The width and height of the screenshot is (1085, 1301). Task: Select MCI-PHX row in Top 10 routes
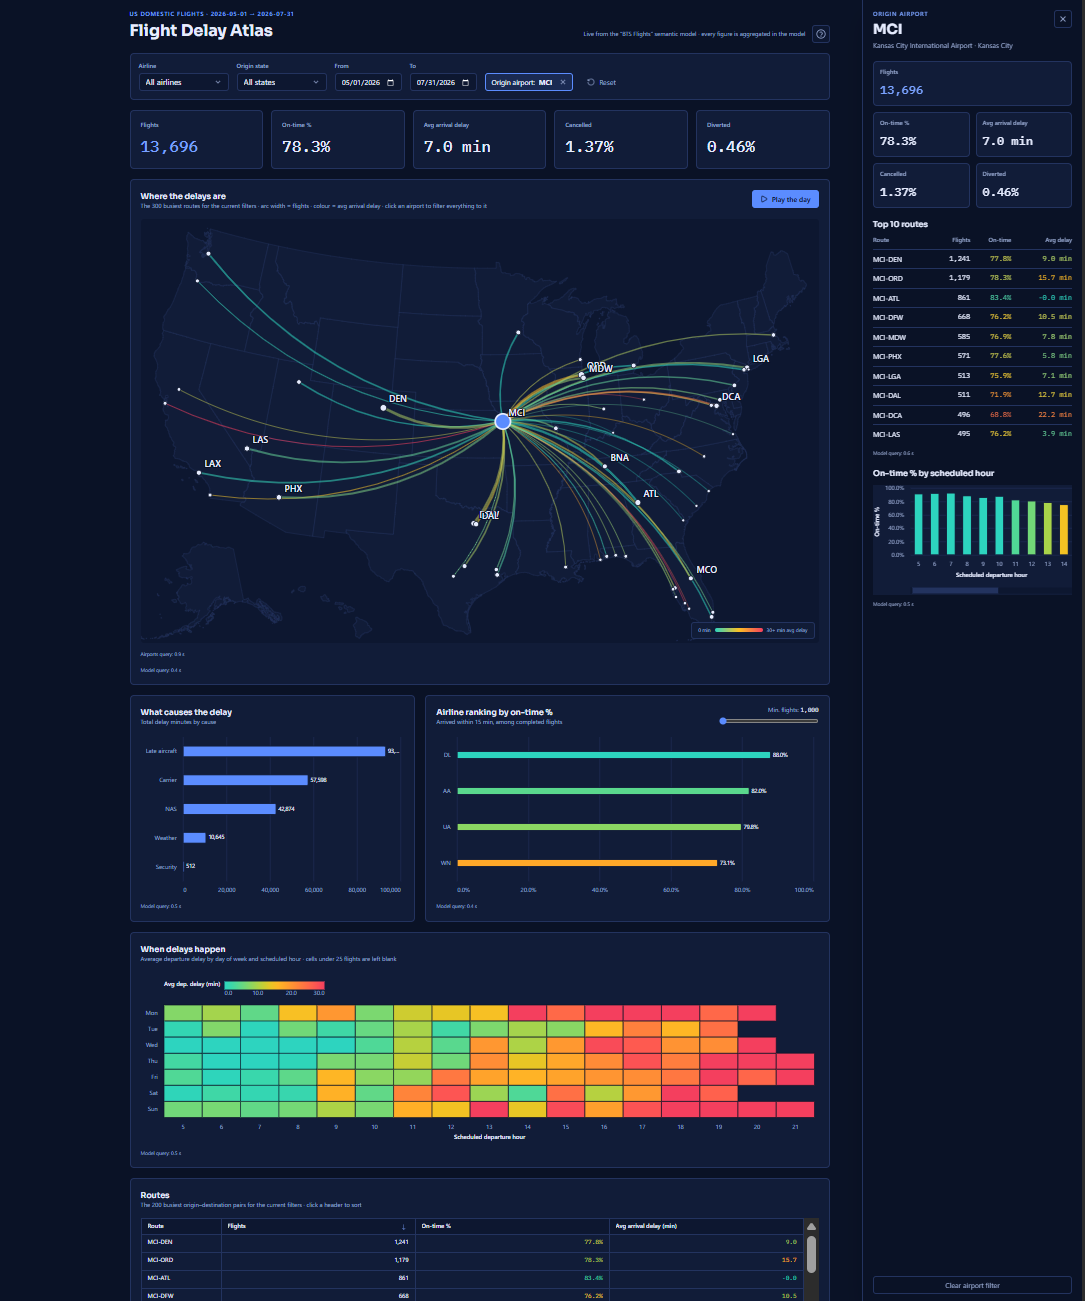coord(972,356)
